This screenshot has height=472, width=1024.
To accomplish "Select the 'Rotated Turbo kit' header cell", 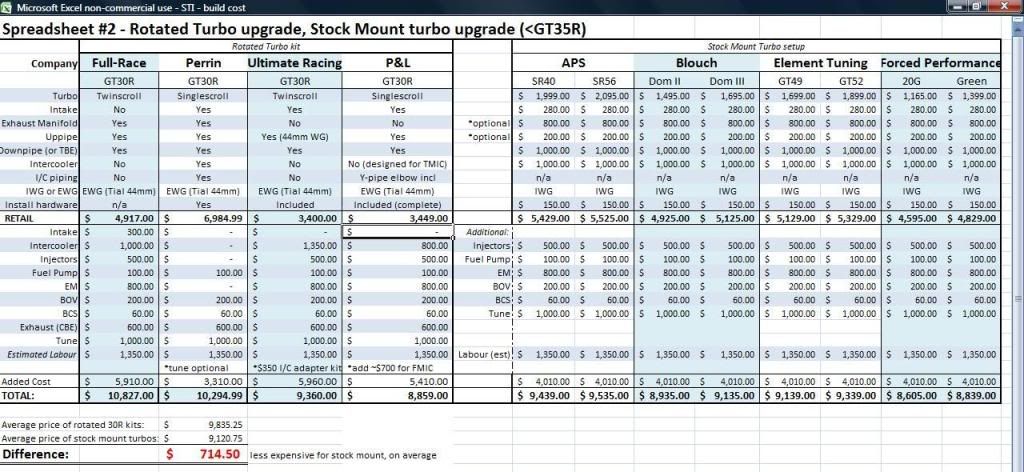I will 266,46.
